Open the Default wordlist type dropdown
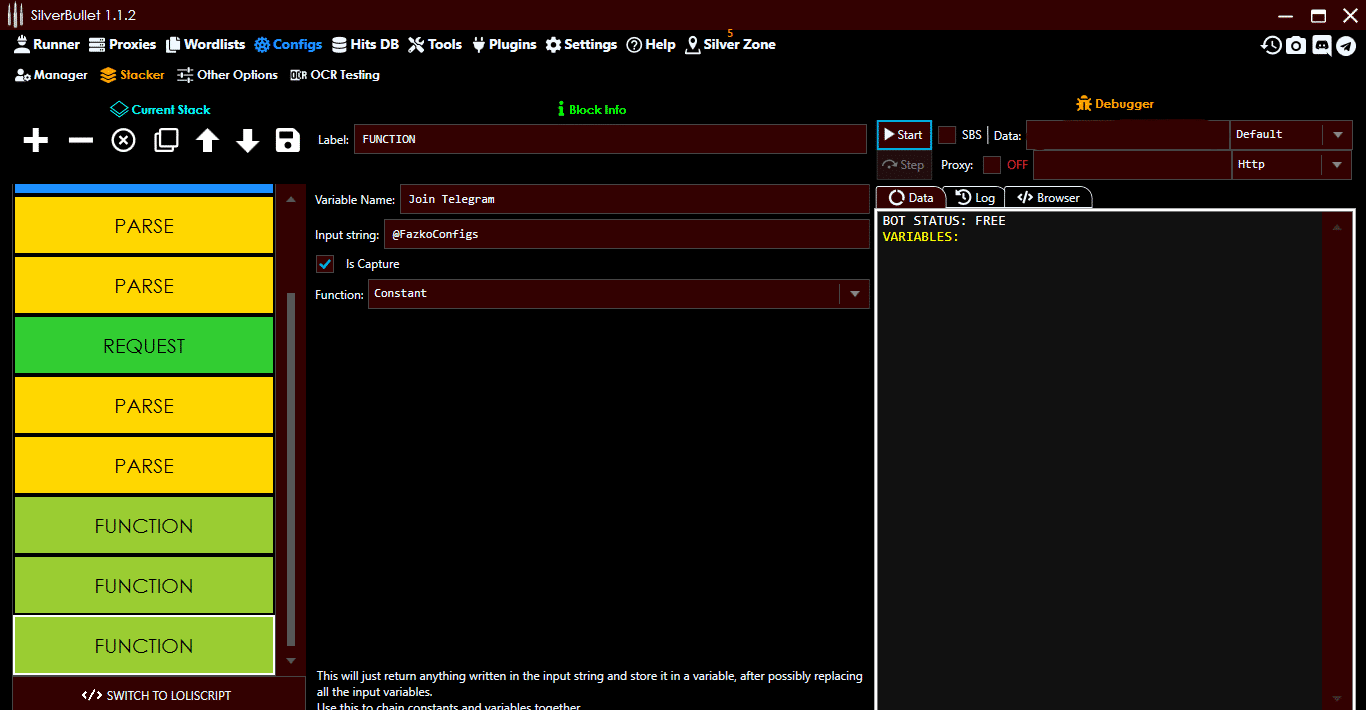Image resolution: width=1366 pixels, height=710 pixels. (1338, 134)
